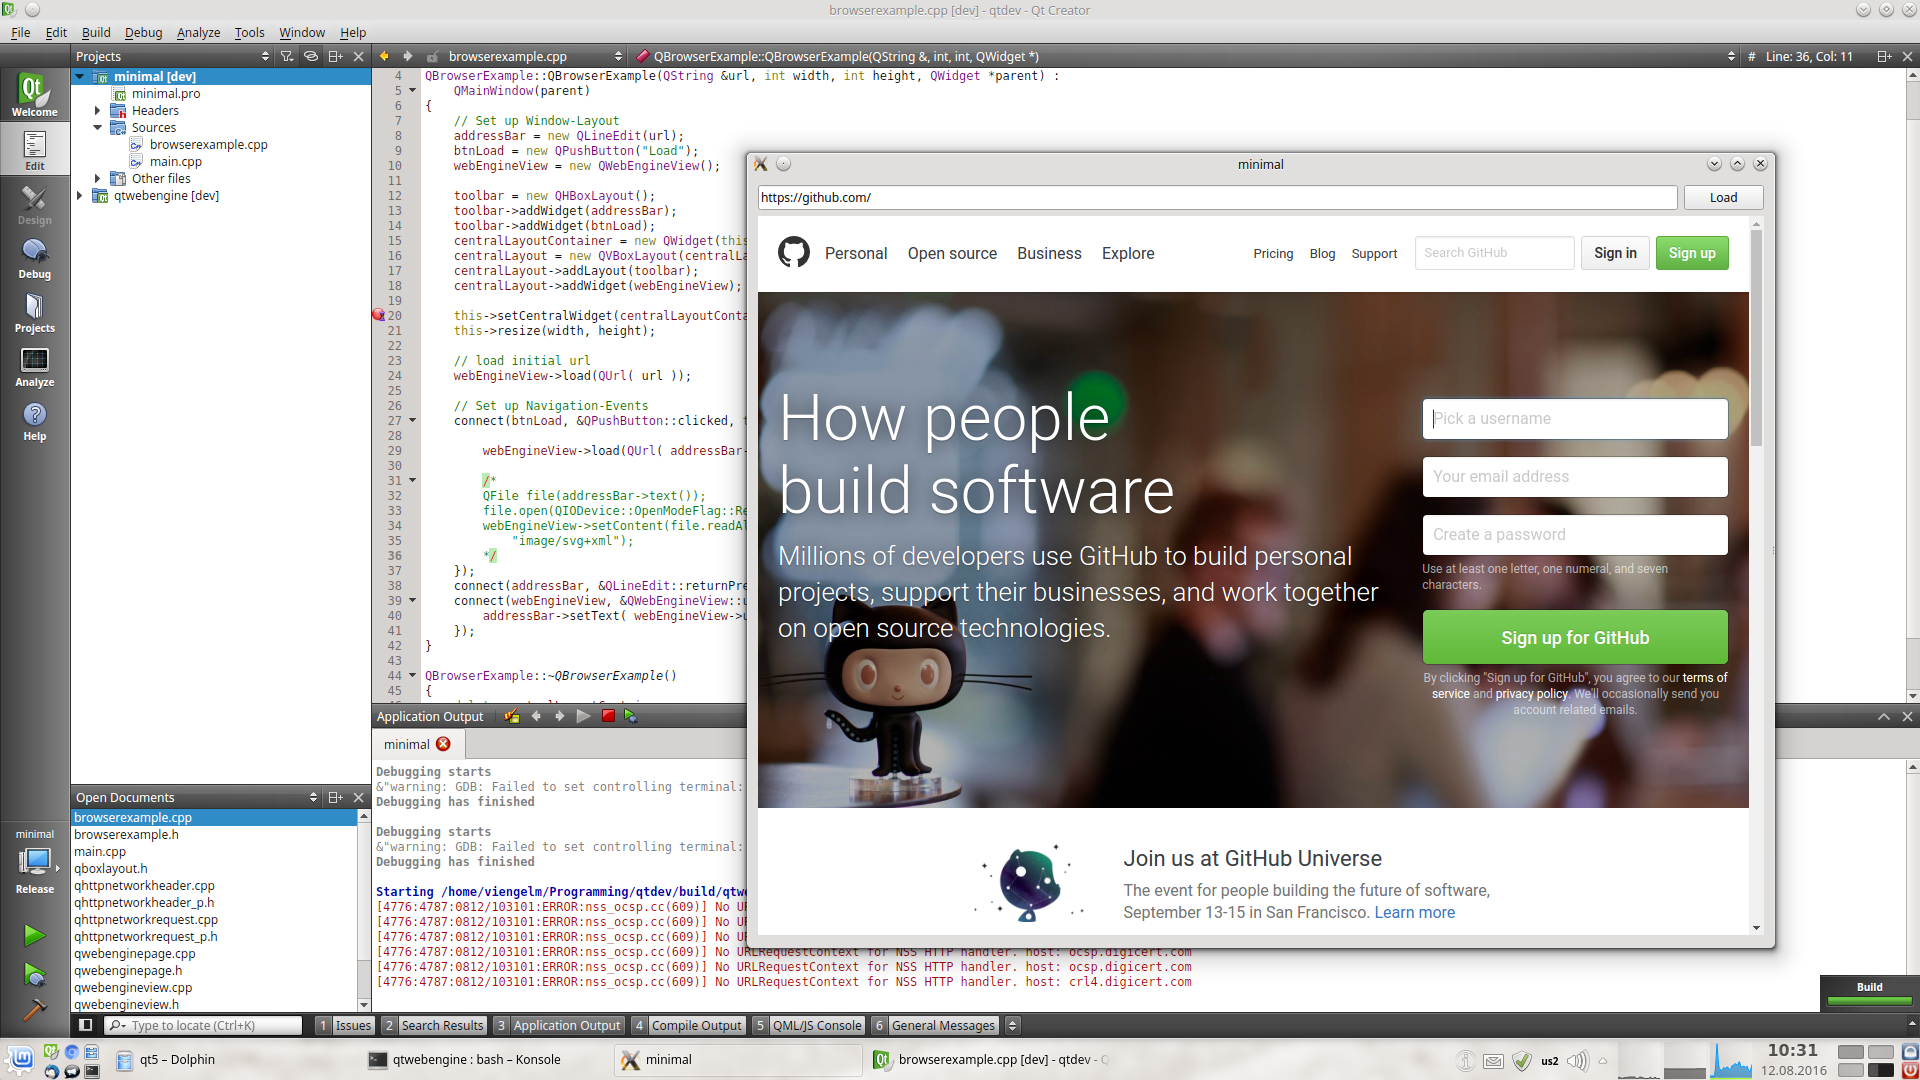Screen dimensions: 1920x1080
Task: Open Filter Tree options in Projects panel
Action: point(287,56)
